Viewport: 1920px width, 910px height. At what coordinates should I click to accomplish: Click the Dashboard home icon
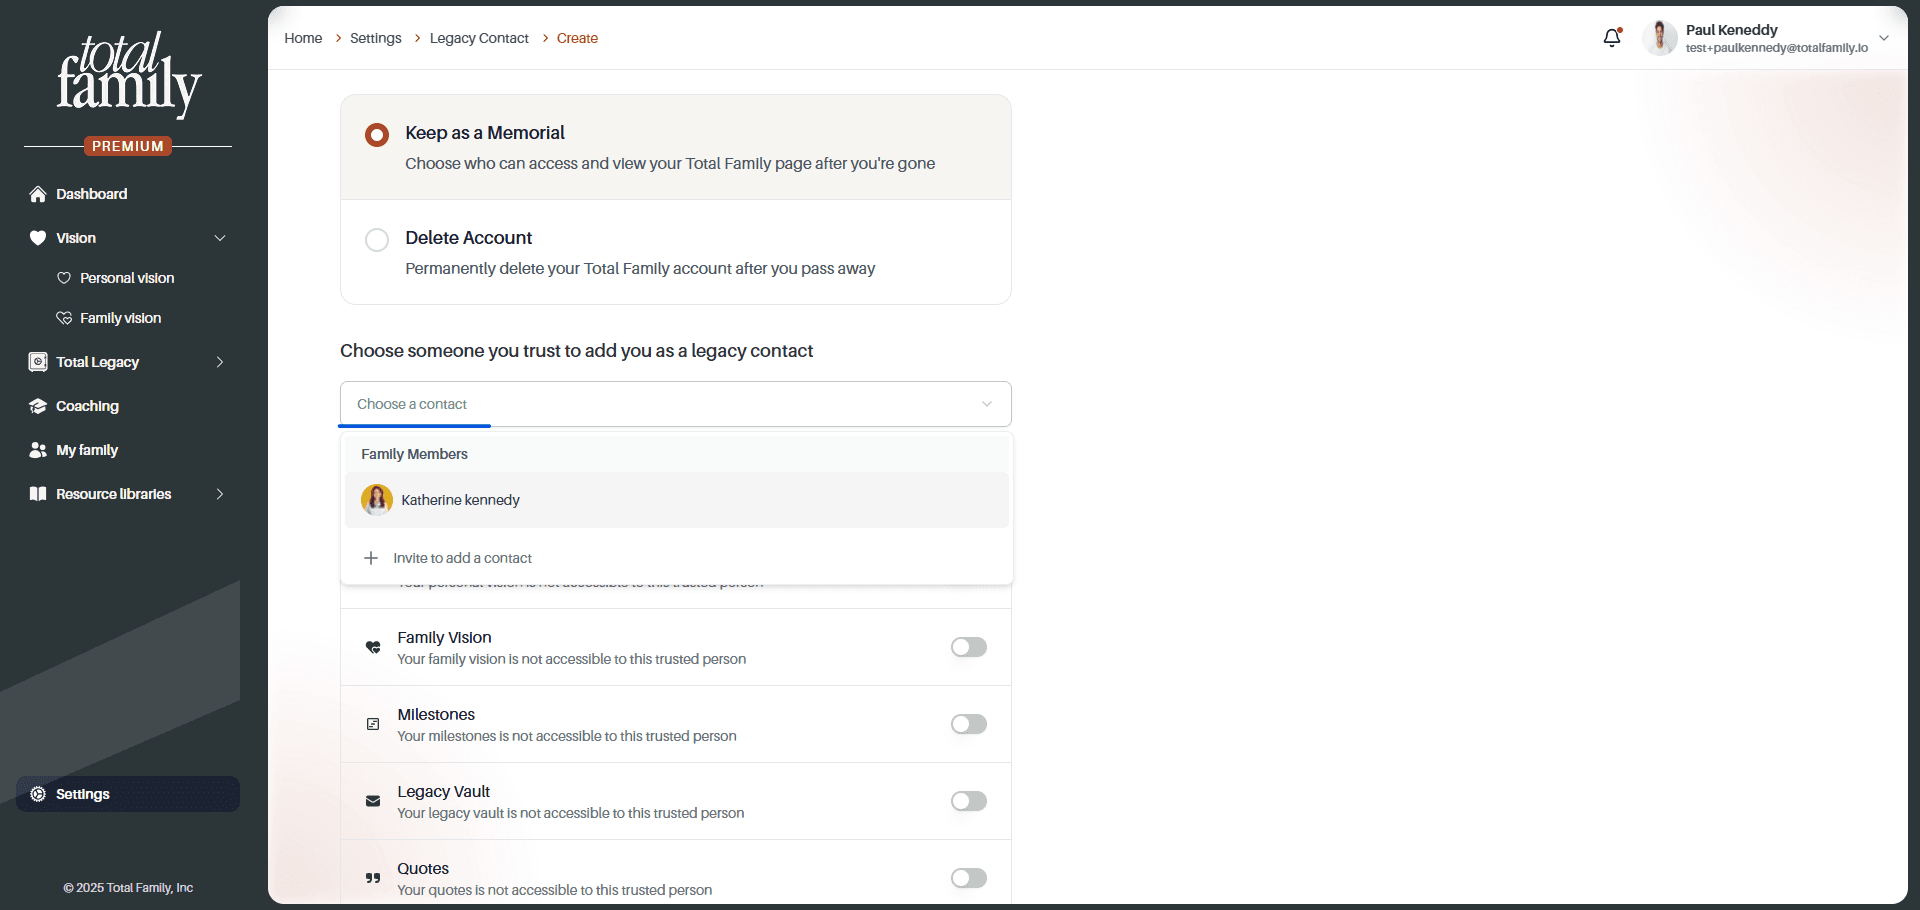point(38,194)
